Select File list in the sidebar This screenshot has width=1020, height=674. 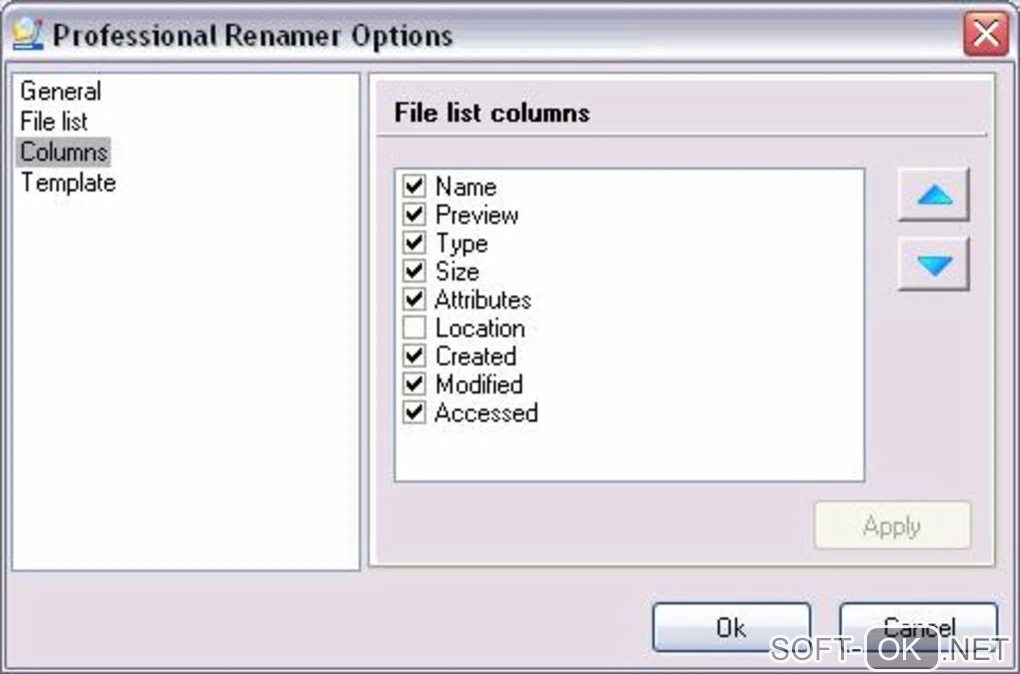click(54, 122)
